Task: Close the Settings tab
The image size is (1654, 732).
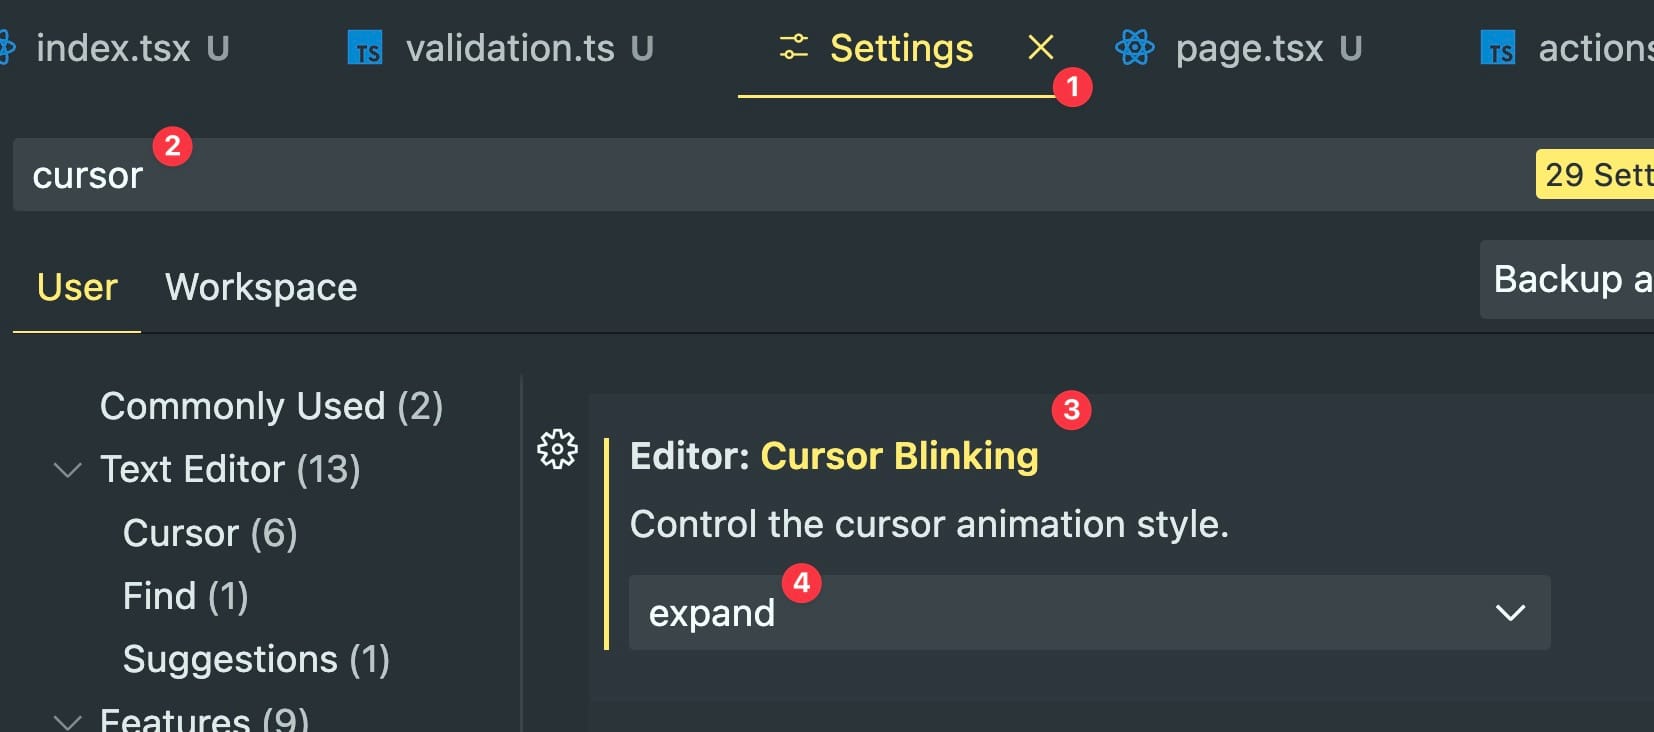Action: [x=1040, y=47]
